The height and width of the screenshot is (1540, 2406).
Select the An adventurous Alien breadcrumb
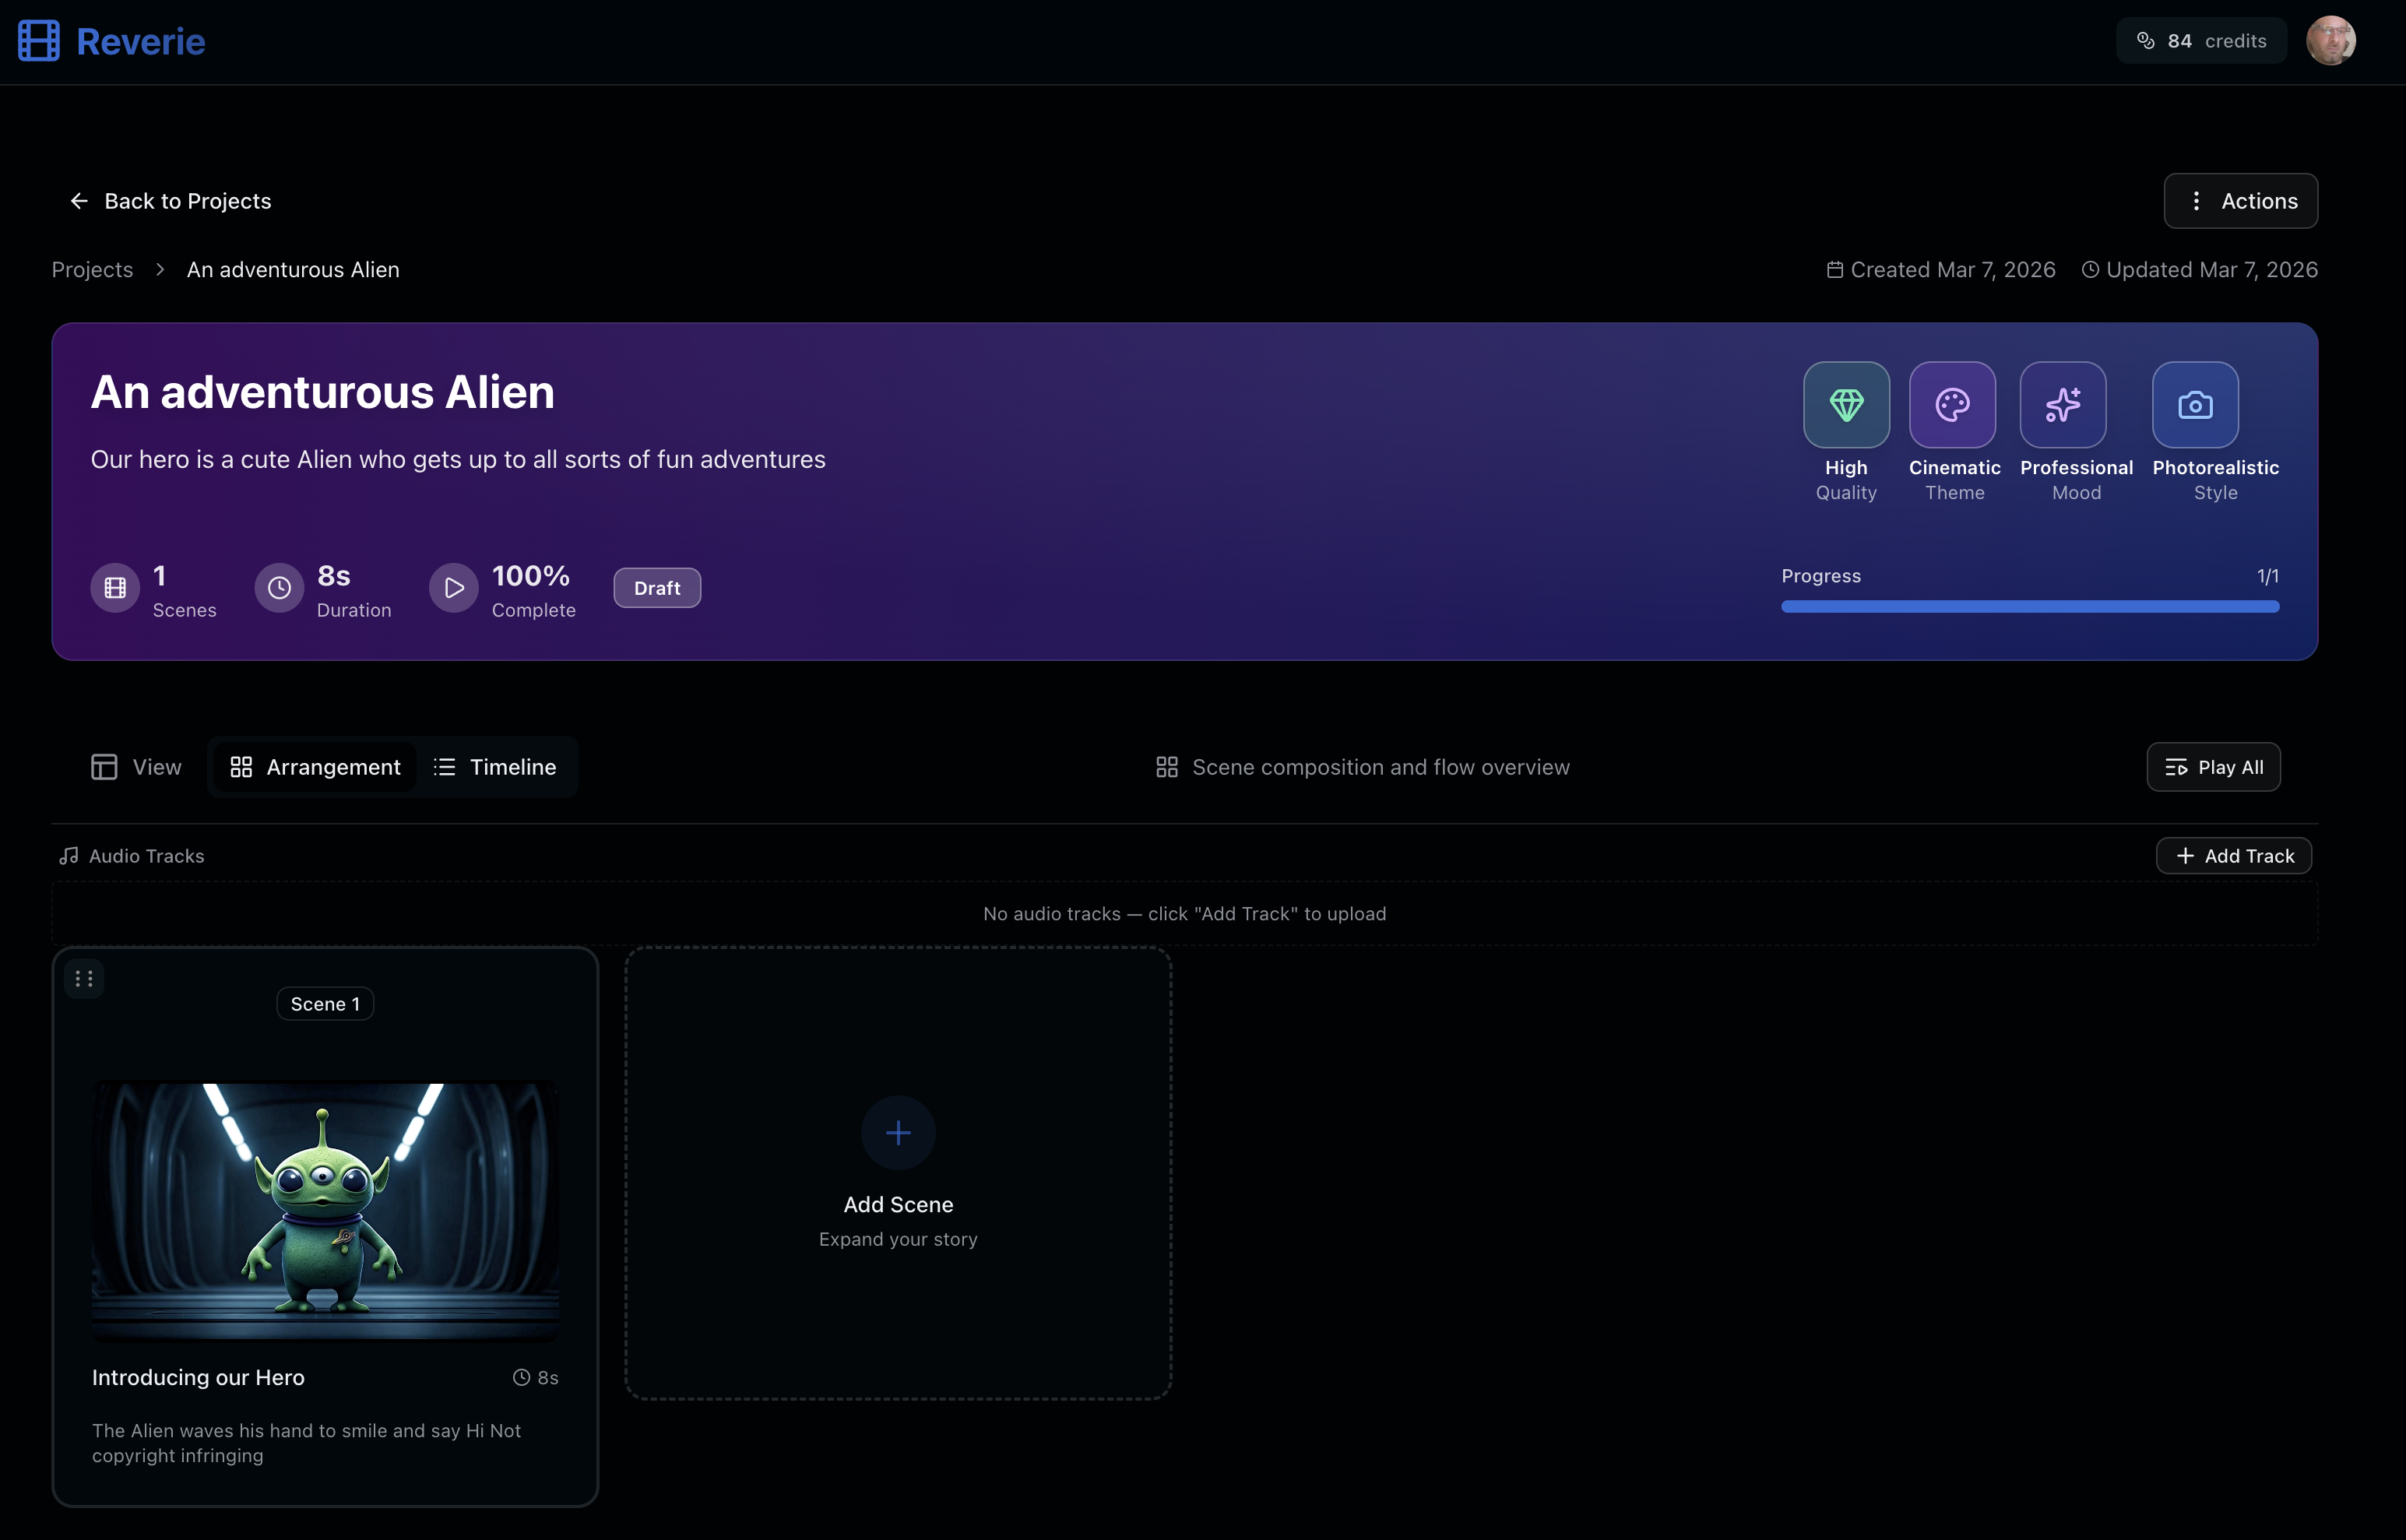click(x=293, y=270)
